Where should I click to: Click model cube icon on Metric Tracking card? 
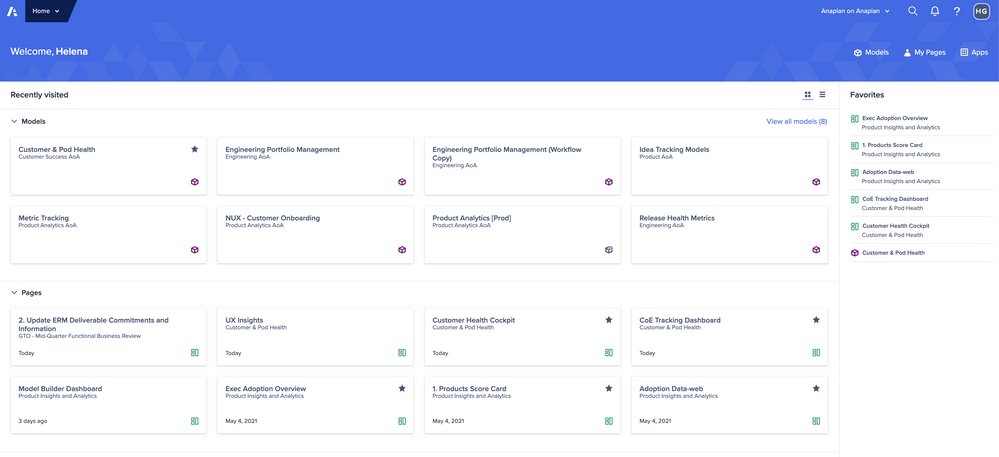tap(195, 250)
